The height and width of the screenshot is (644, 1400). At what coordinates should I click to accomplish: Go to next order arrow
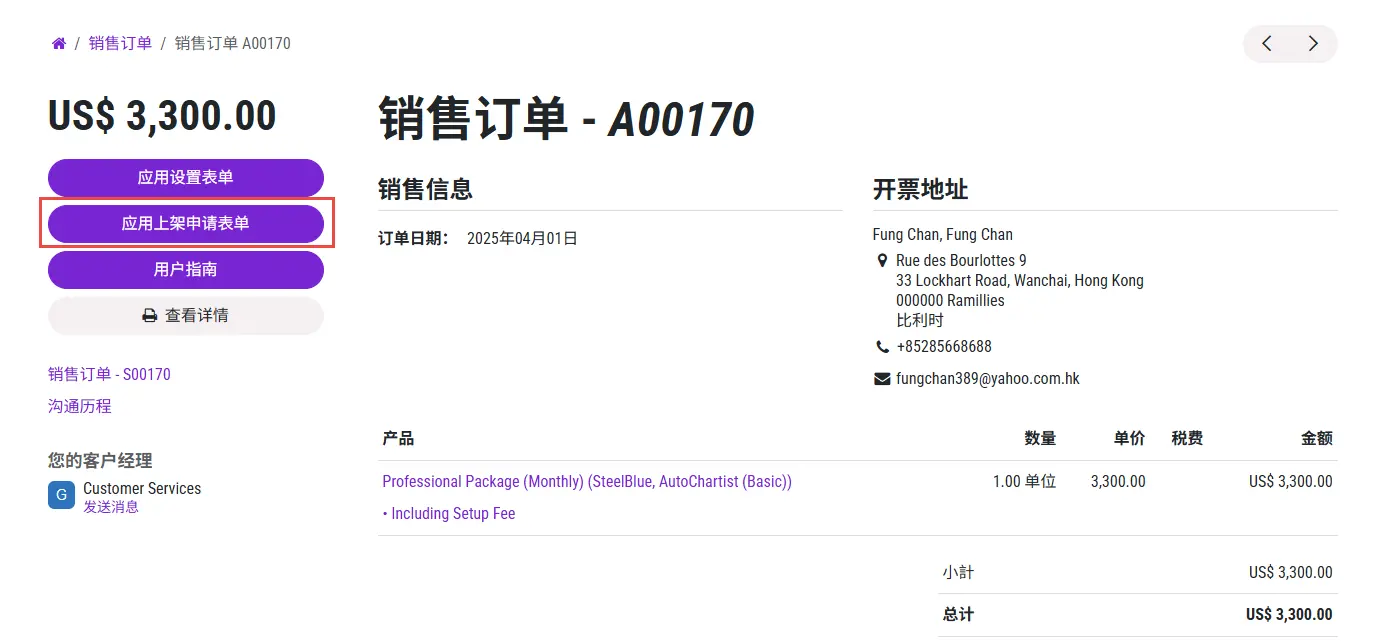click(x=1313, y=44)
